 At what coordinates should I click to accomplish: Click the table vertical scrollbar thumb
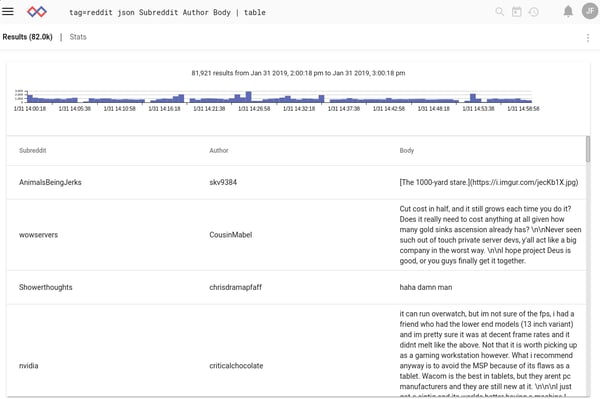coord(588,149)
